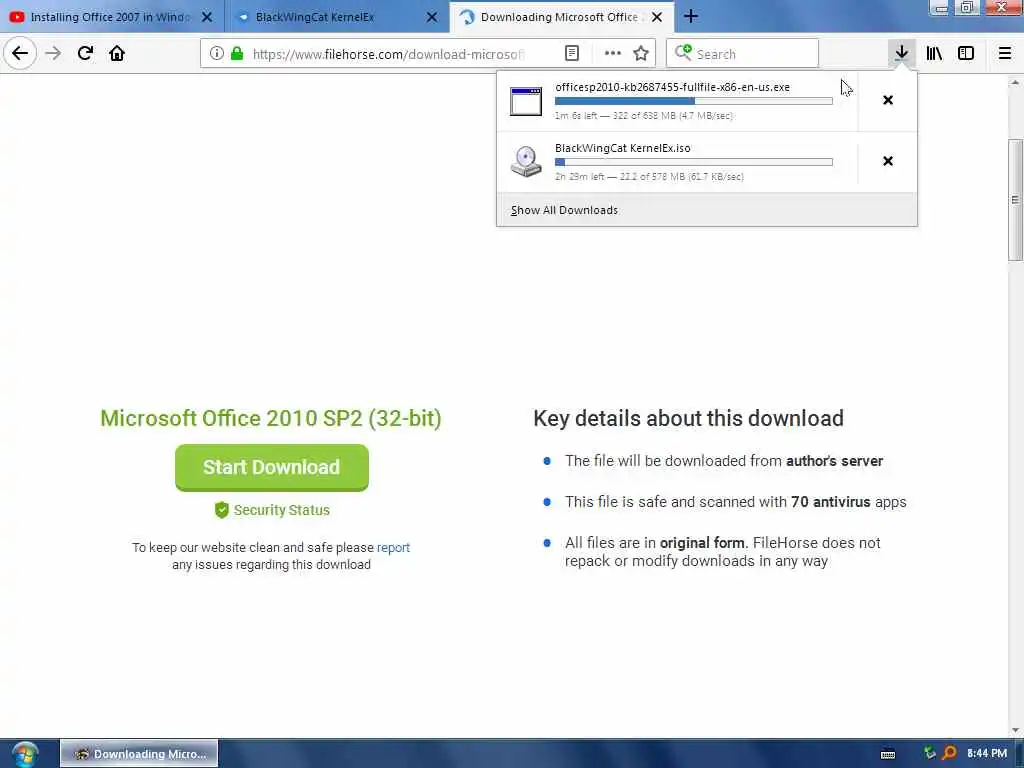Click the Security Status shield icon
1024x768 pixels.
point(221,510)
